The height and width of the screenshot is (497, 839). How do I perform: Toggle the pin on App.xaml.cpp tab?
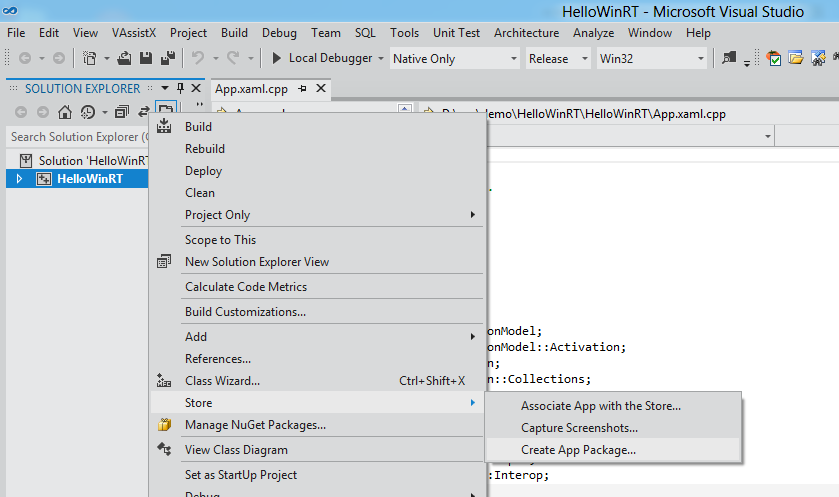pos(302,88)
